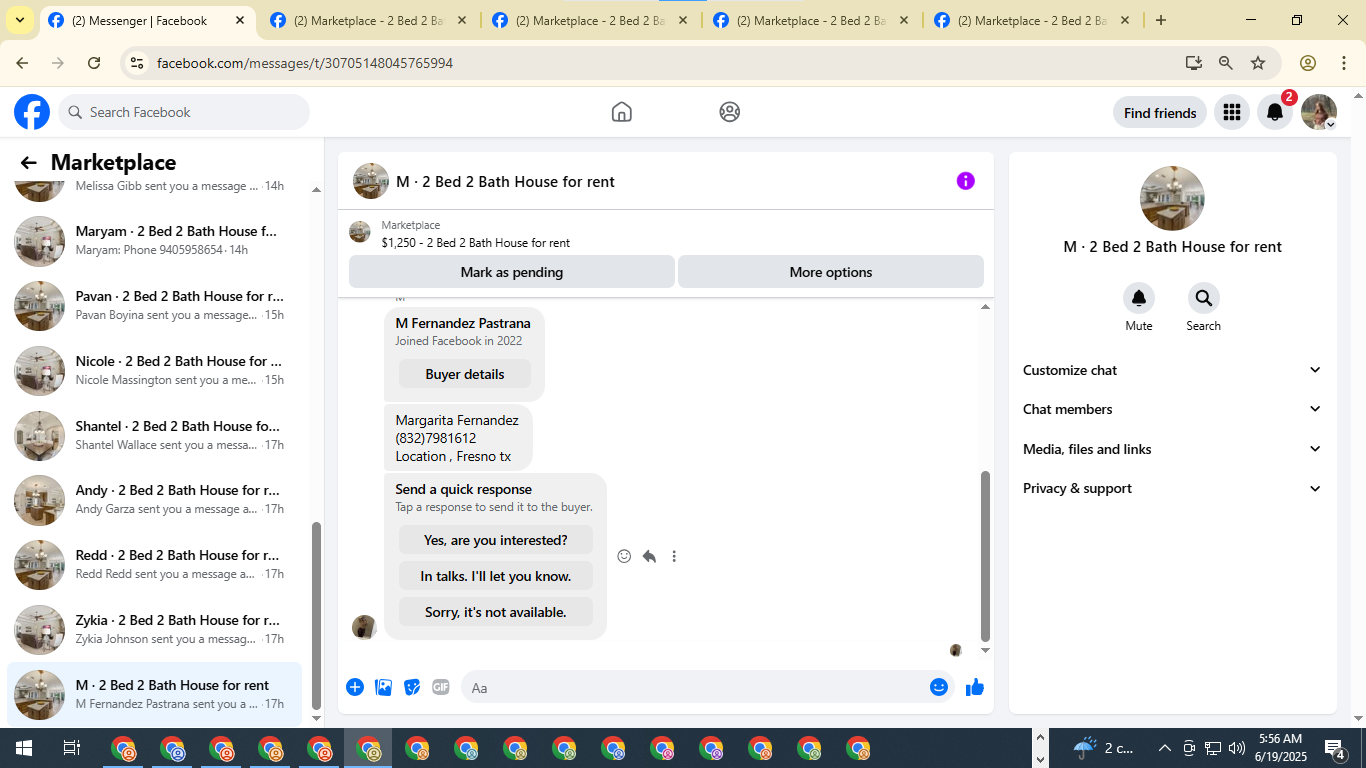Switch to the second browser tab, a Marketplace listing

(369, 21)
